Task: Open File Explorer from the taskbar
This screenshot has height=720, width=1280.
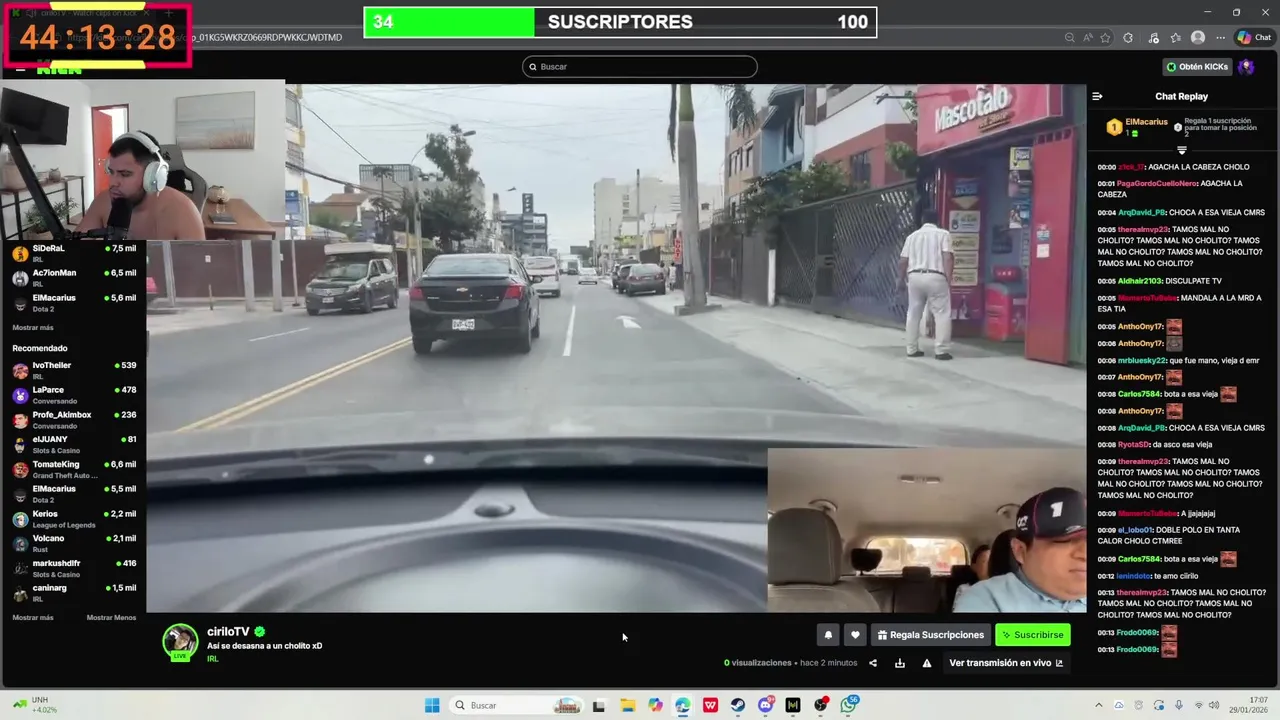Action: click(x=627, y=705)
